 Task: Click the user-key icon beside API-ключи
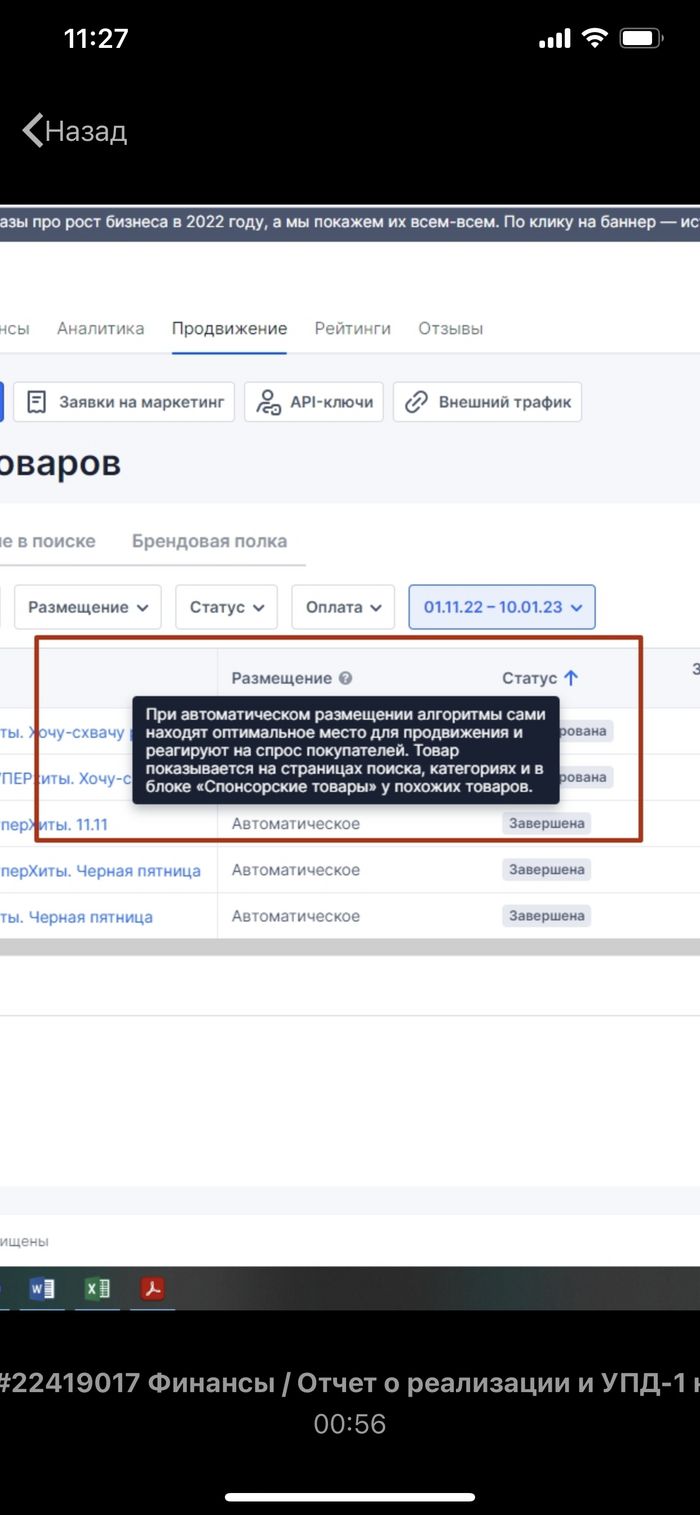click(268, 402)
